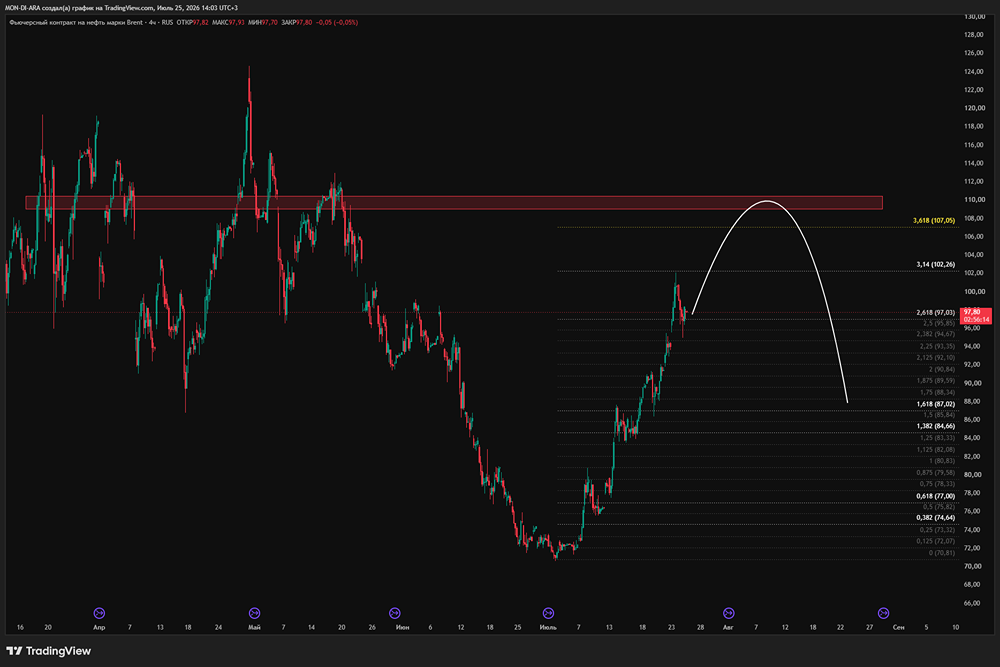Open the purple event marker above Июль
Viewport: 1000px width, 667px height.
click(548, 613)
